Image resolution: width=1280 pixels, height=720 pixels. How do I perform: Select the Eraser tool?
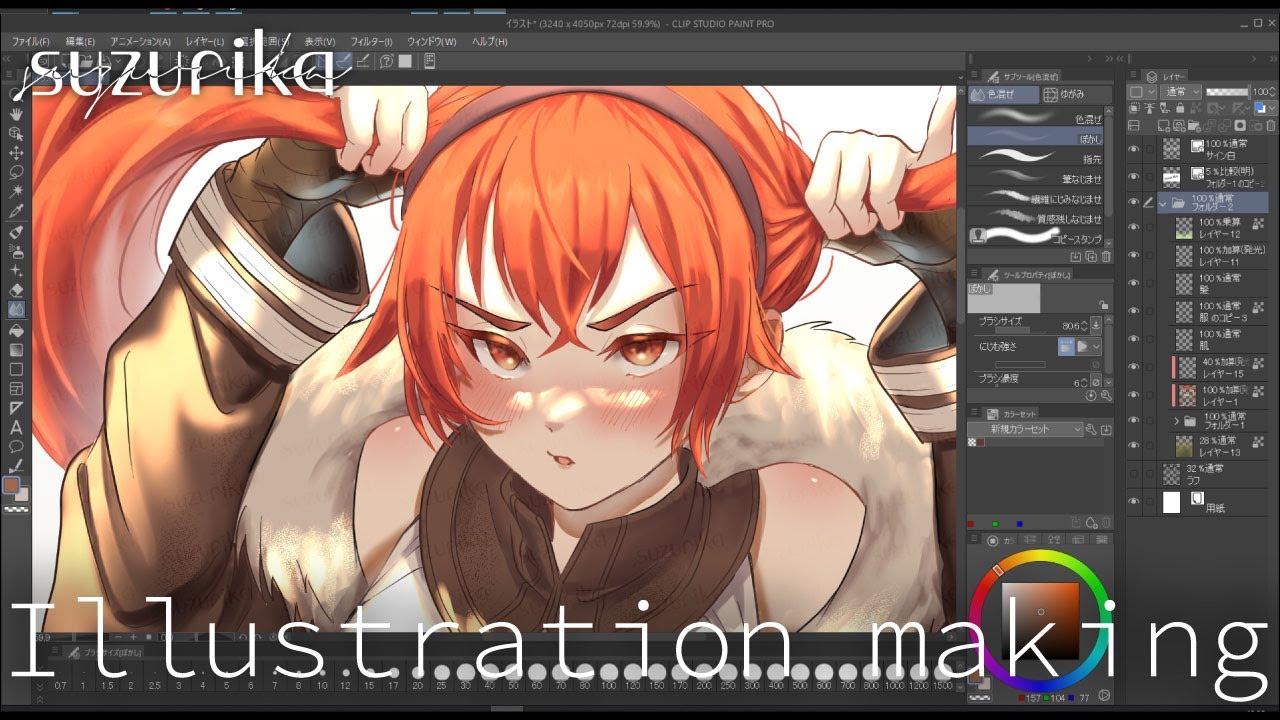point(16,290)
